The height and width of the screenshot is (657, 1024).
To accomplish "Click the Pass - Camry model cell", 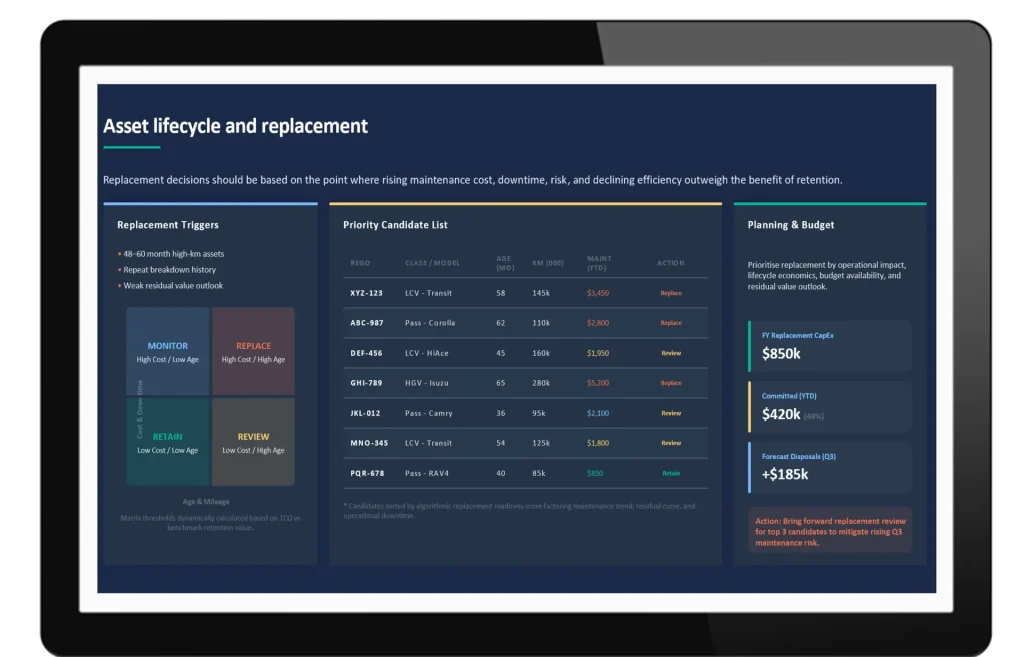I will tap(428, 413).
